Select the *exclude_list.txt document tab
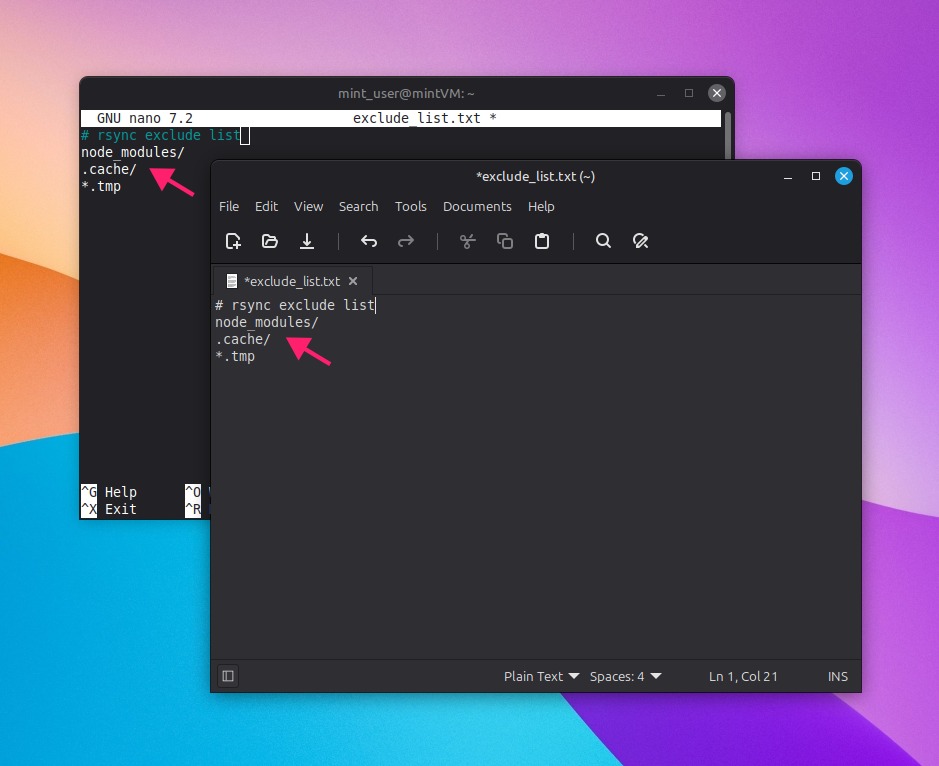 coord(292,281)
